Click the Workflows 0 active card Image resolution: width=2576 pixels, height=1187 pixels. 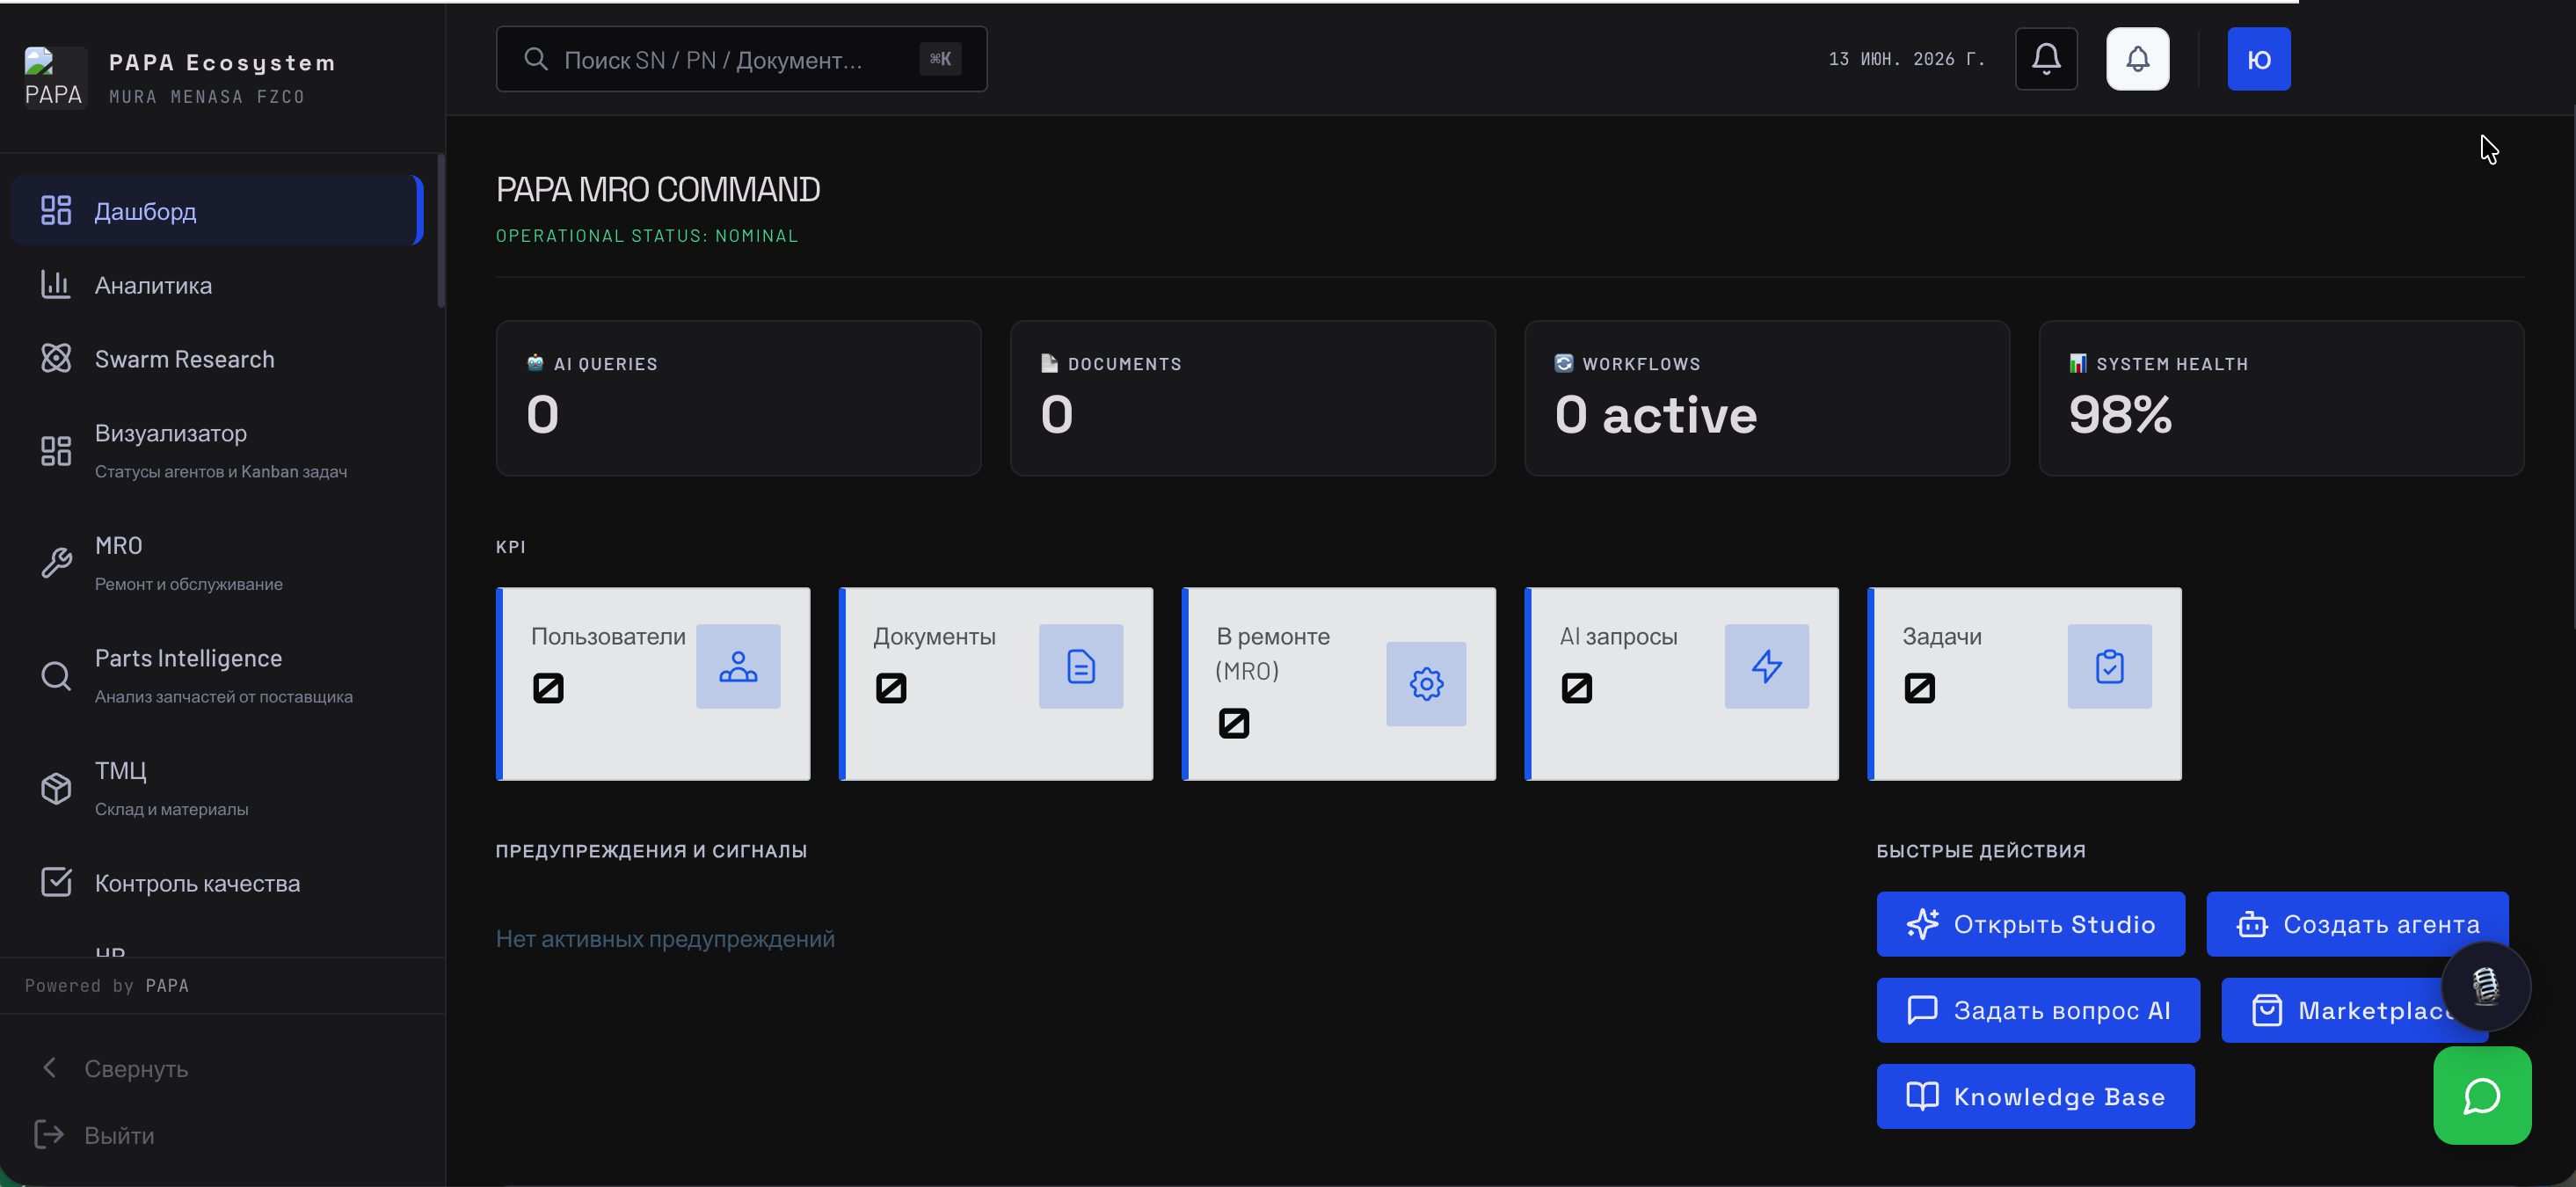click(x=1766, y=398)
